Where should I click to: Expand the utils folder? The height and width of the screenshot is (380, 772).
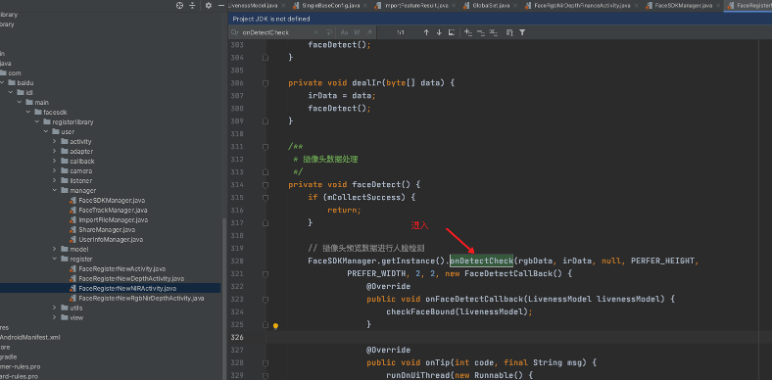[x=55, y=308]
